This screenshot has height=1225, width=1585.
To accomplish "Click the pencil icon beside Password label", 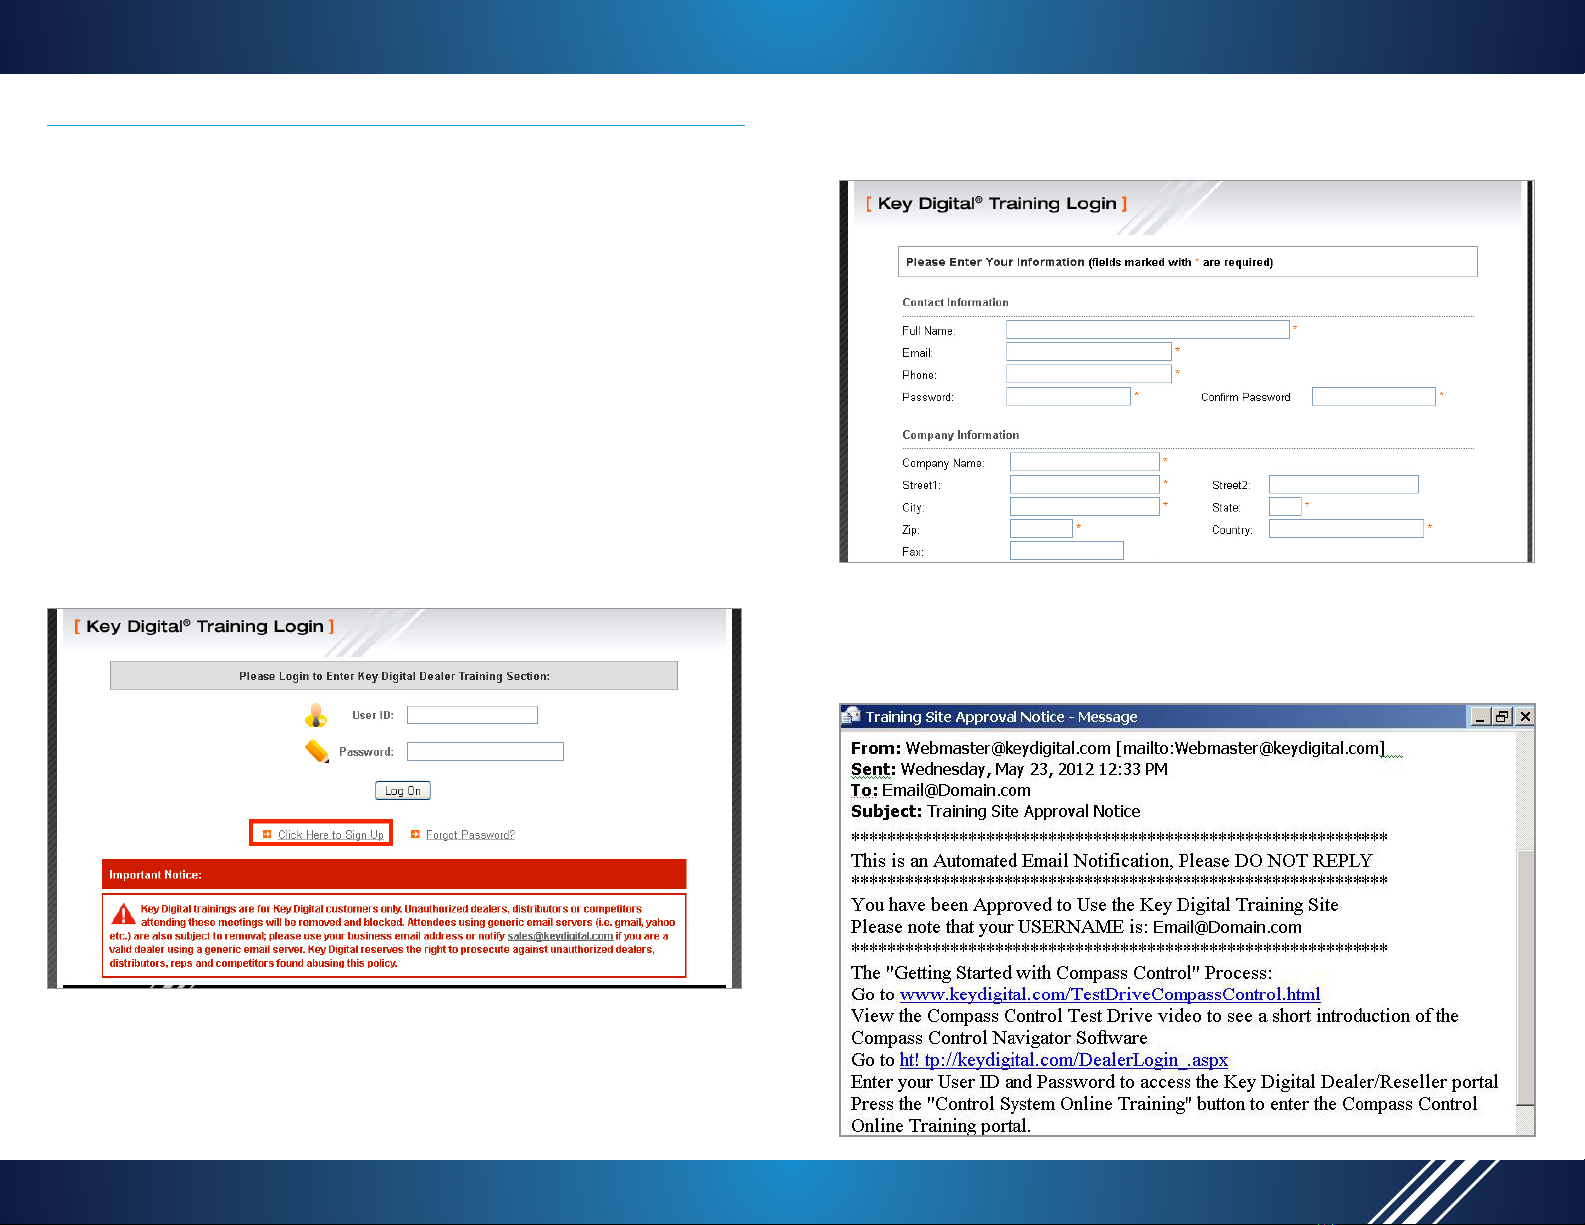I will pyautogui.click(x=317, y=751).
